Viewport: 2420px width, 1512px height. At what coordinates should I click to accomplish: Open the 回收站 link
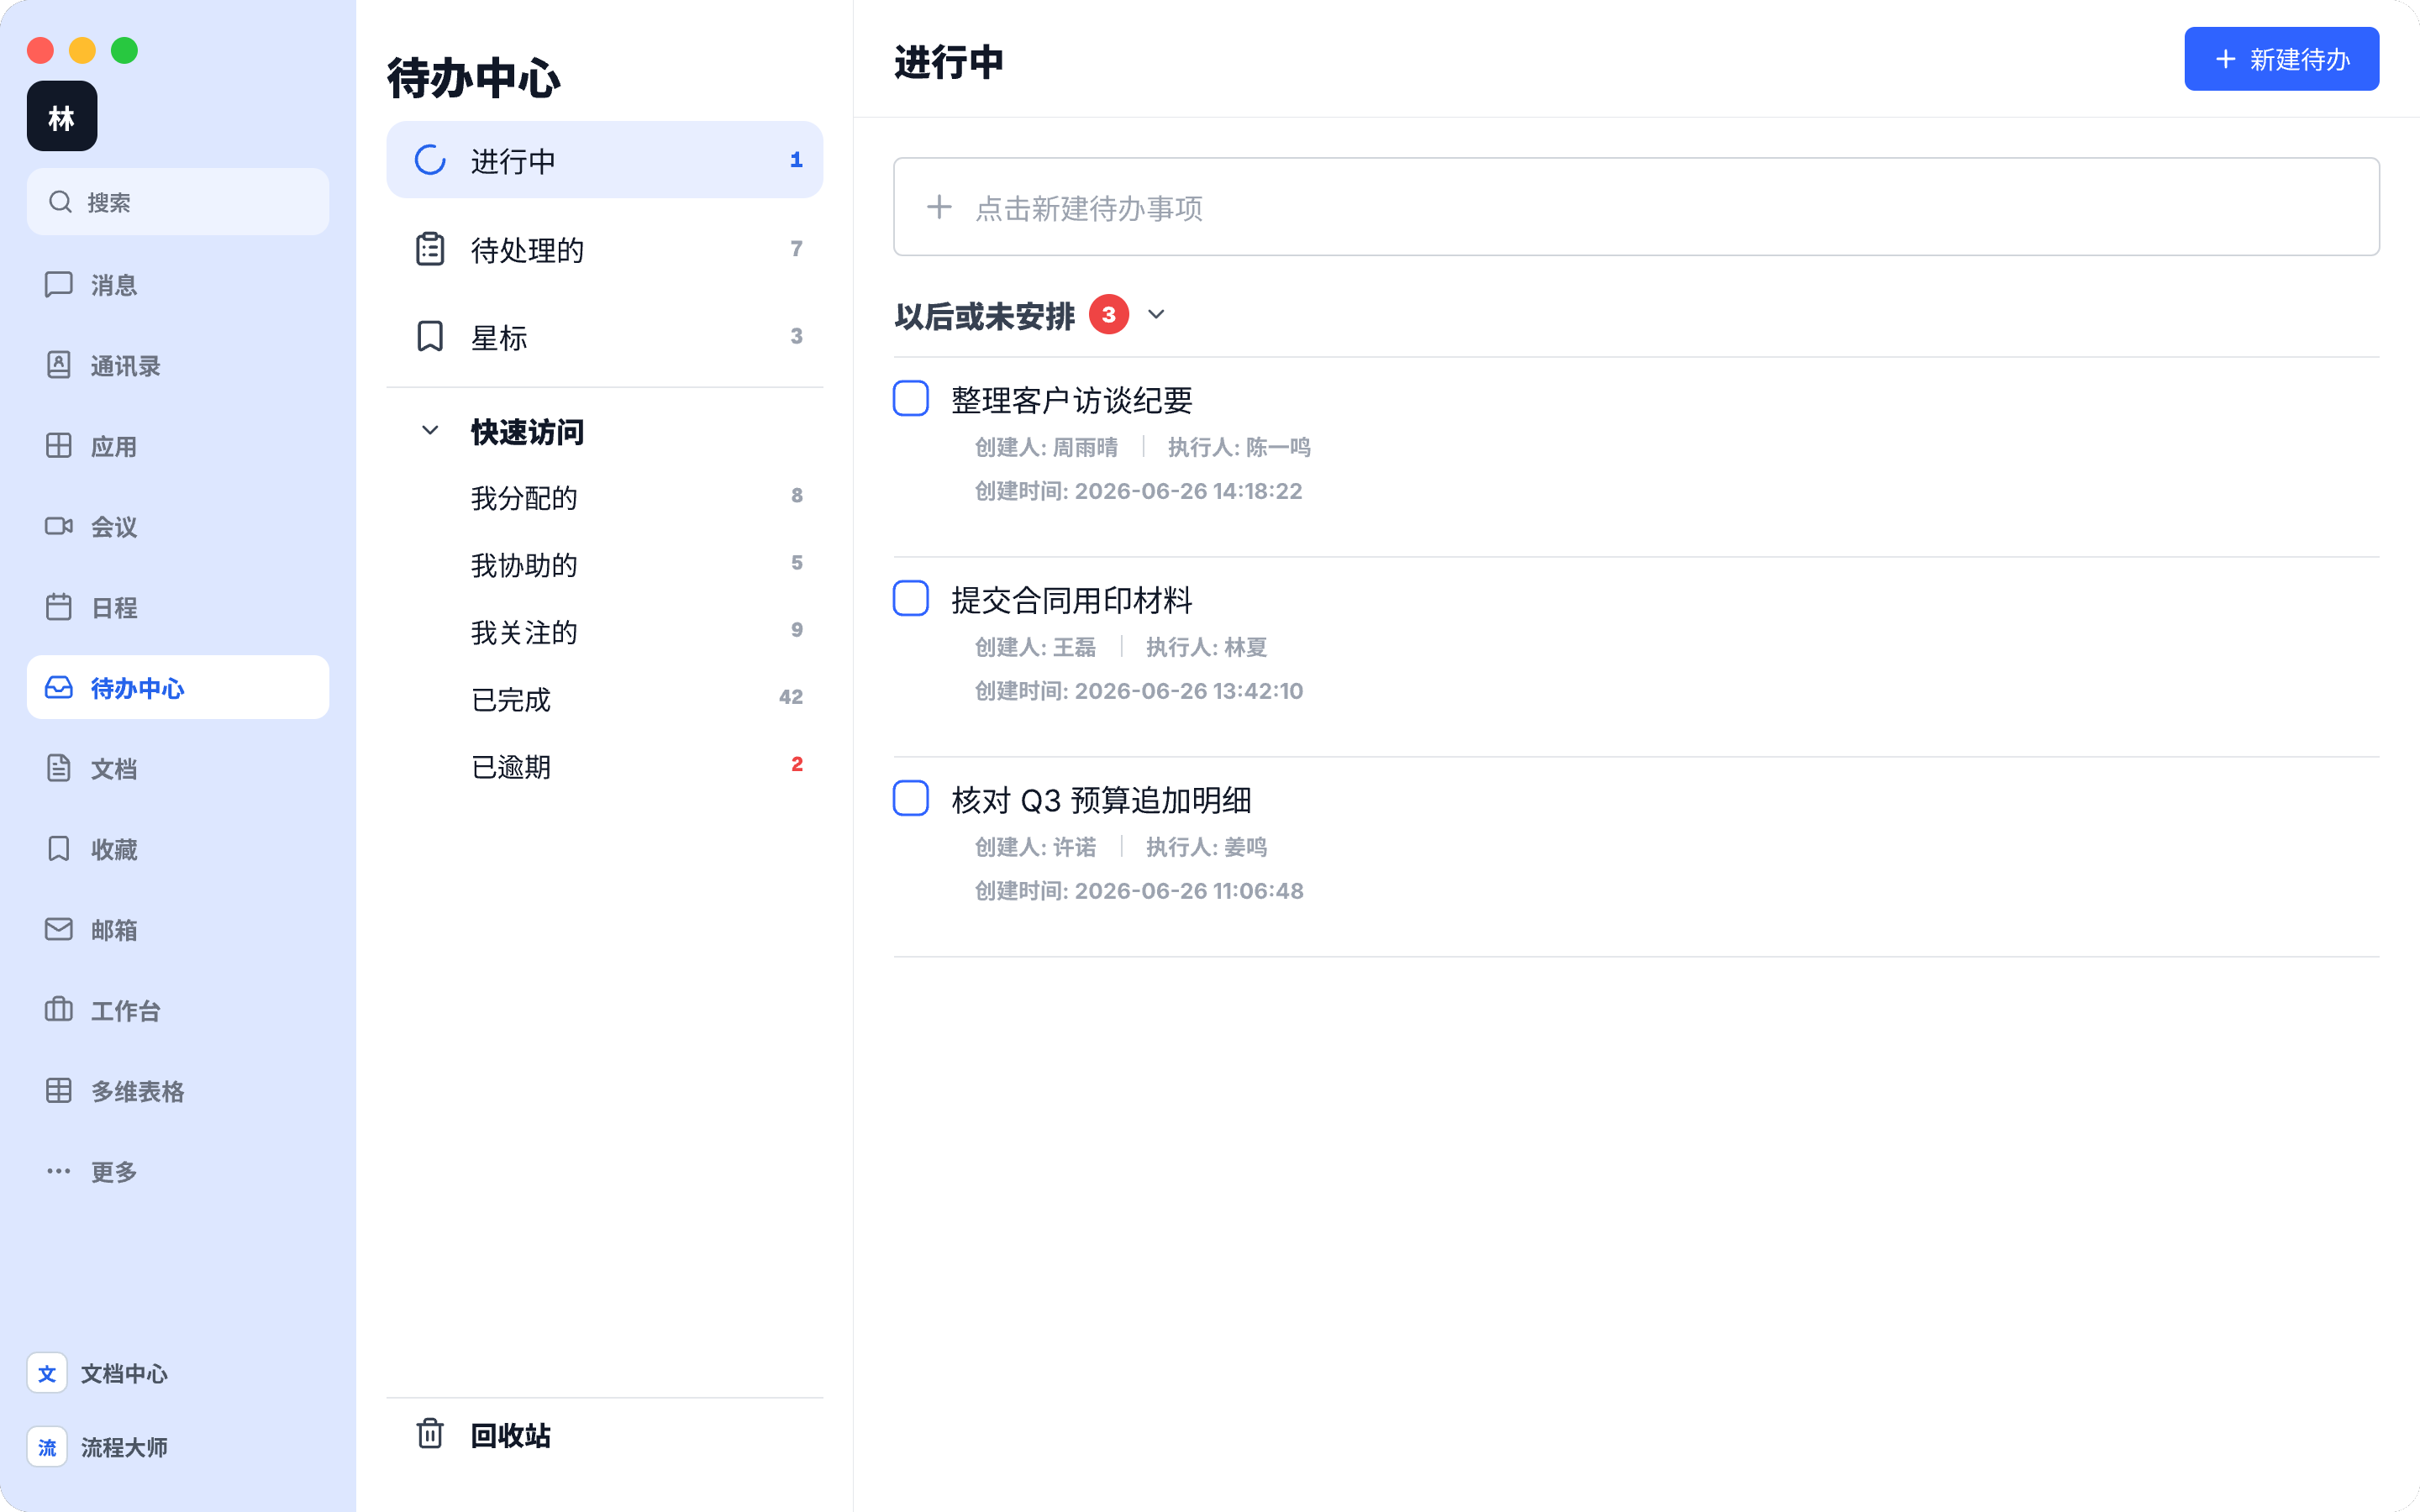511,1435
